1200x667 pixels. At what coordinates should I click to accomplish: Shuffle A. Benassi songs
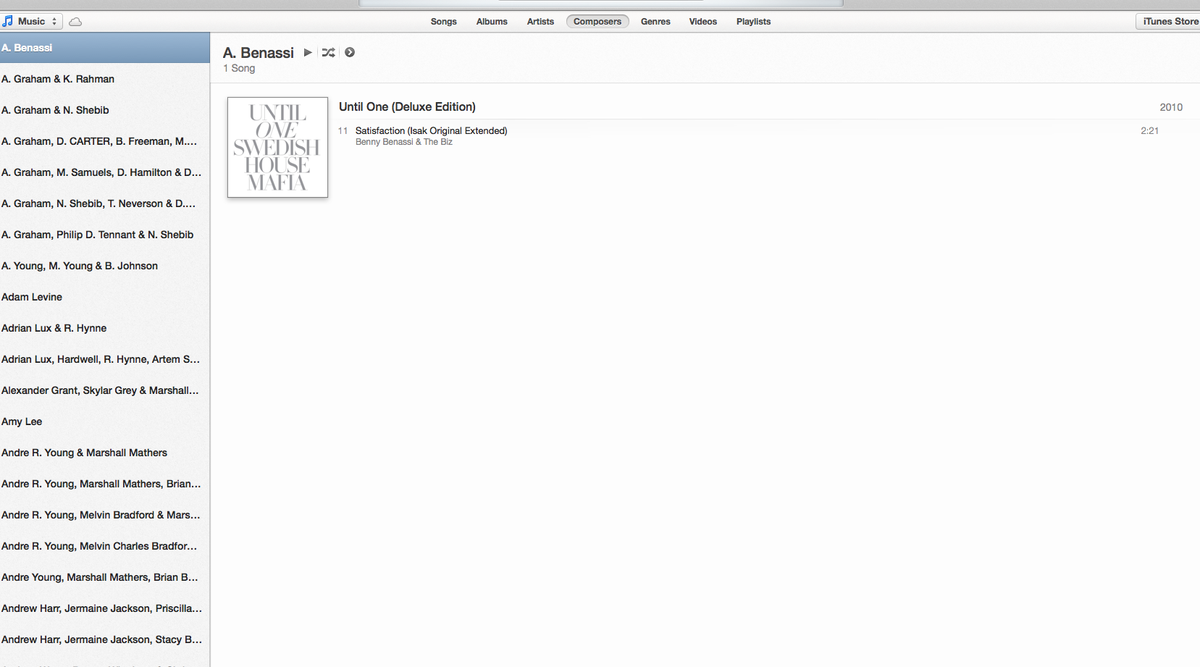click(x=328, y=53)
